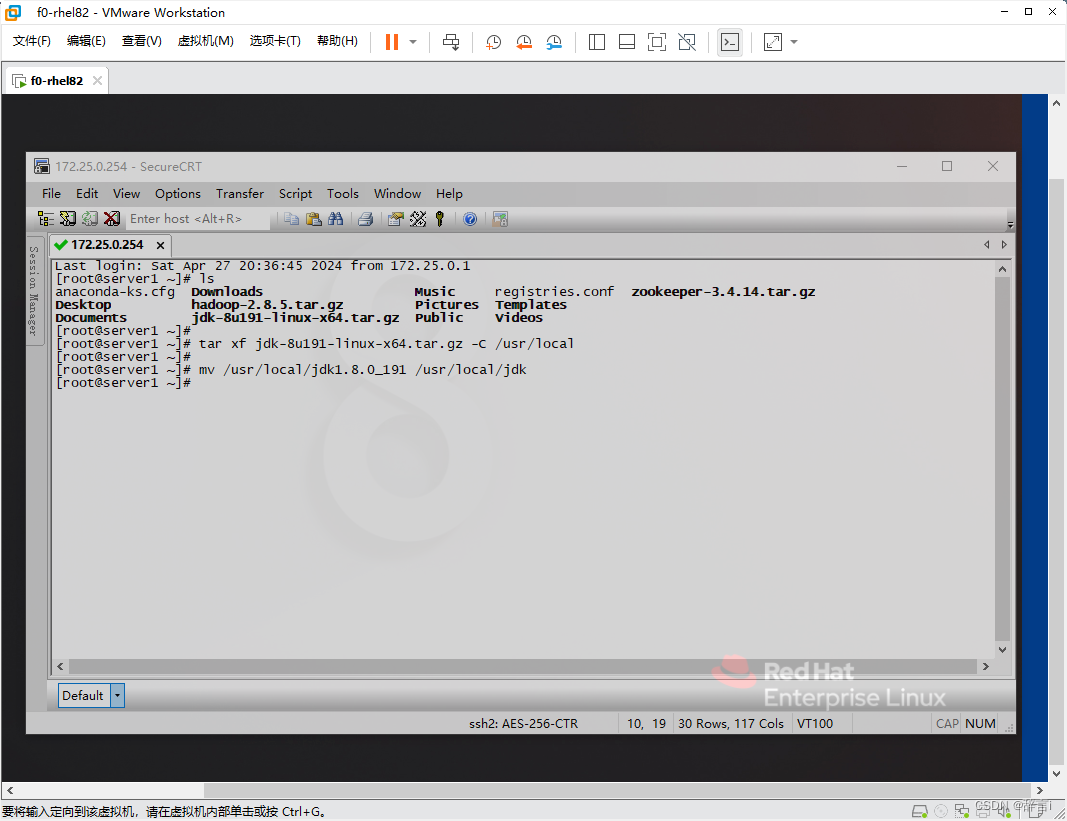
Task: Open VMware 选项卡(T) menu
Action: pyautogui.click(x=275, y=41)
